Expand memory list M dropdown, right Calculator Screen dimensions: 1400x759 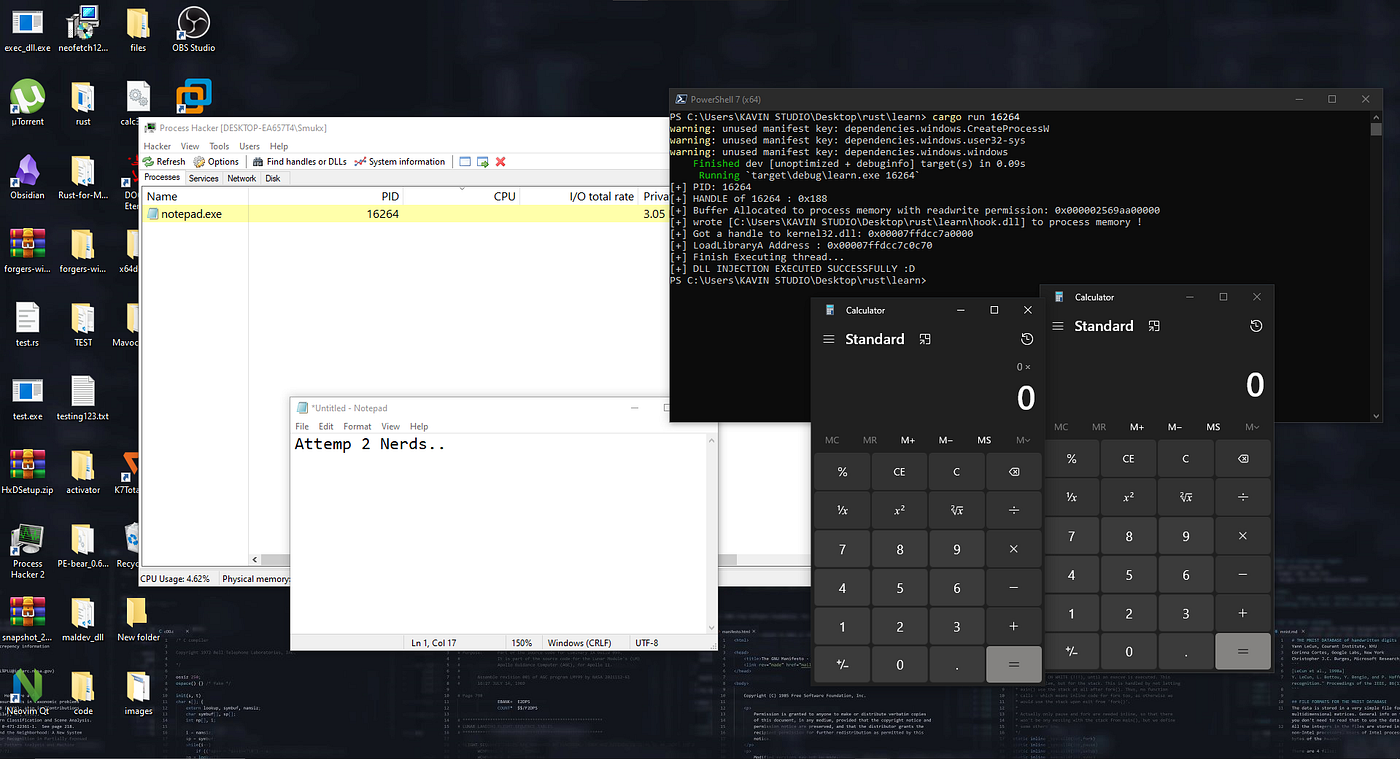pos(1252,427)
